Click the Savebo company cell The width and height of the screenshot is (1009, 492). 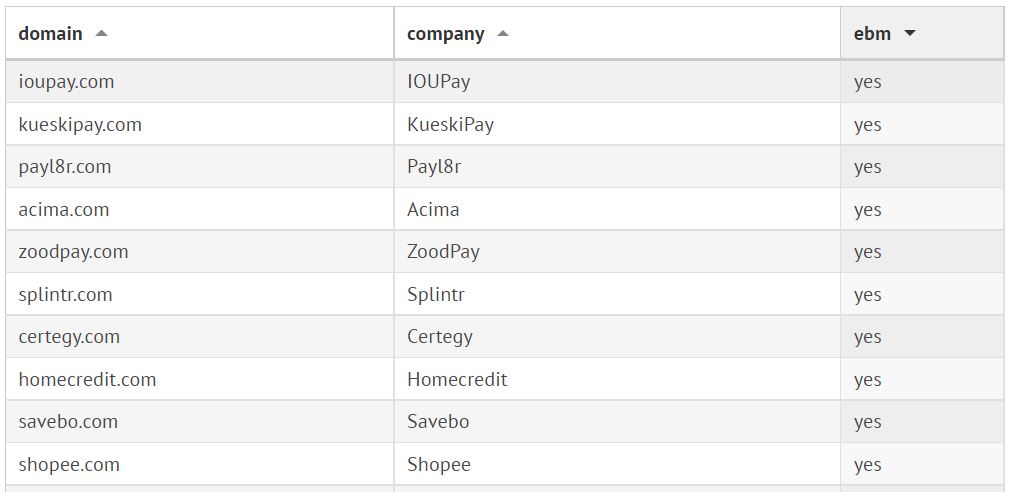point(438,422)
